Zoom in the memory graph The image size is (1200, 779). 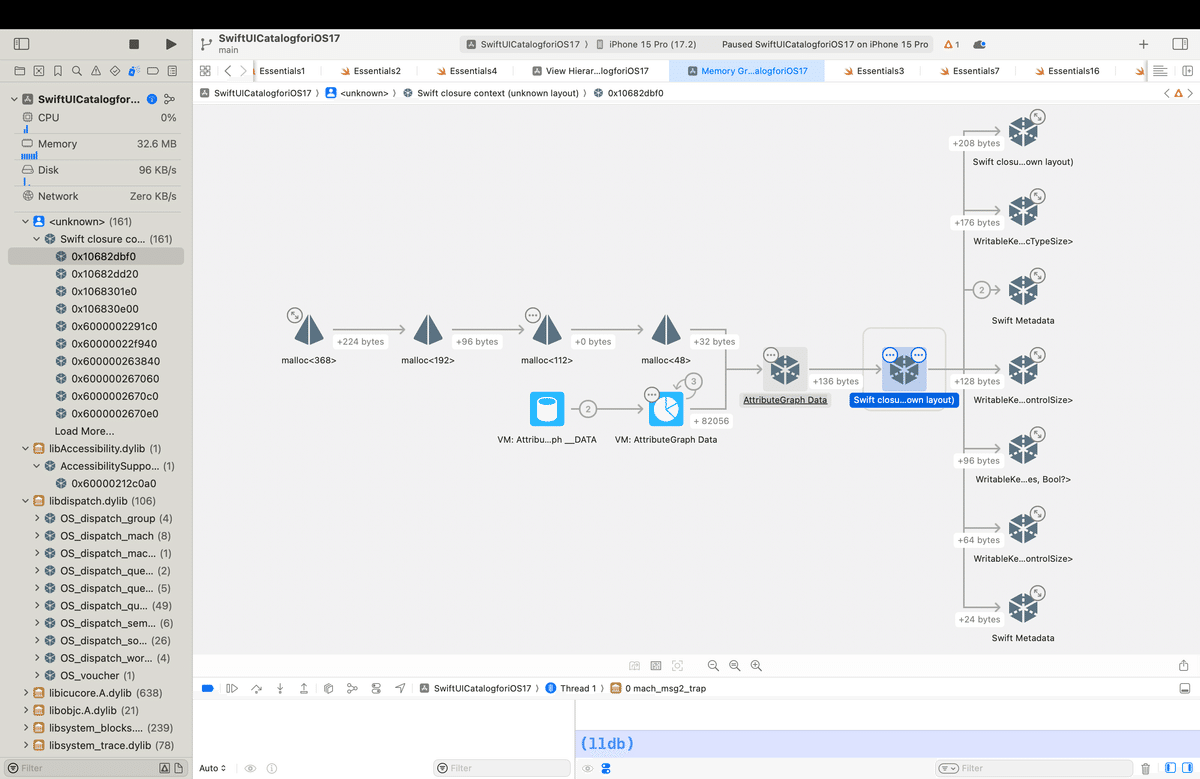coord(757,665)
